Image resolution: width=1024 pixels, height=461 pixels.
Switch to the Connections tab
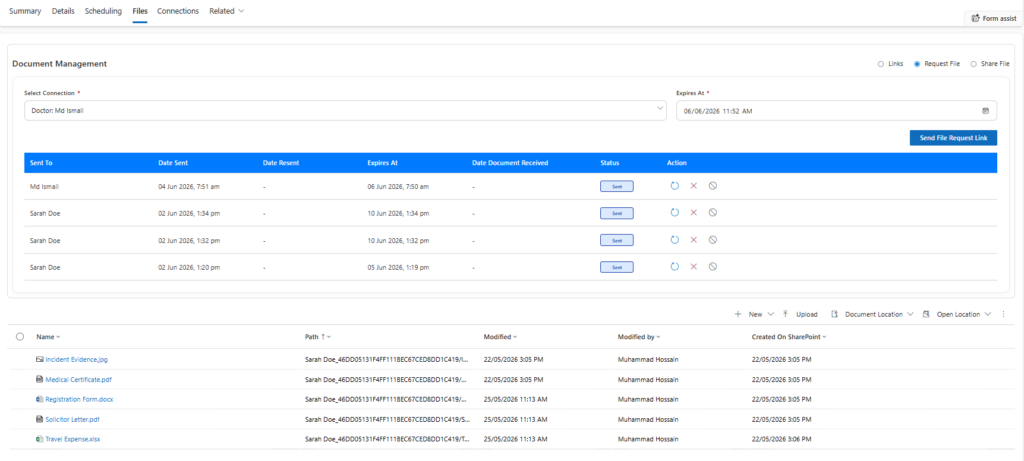click(178, 11)
